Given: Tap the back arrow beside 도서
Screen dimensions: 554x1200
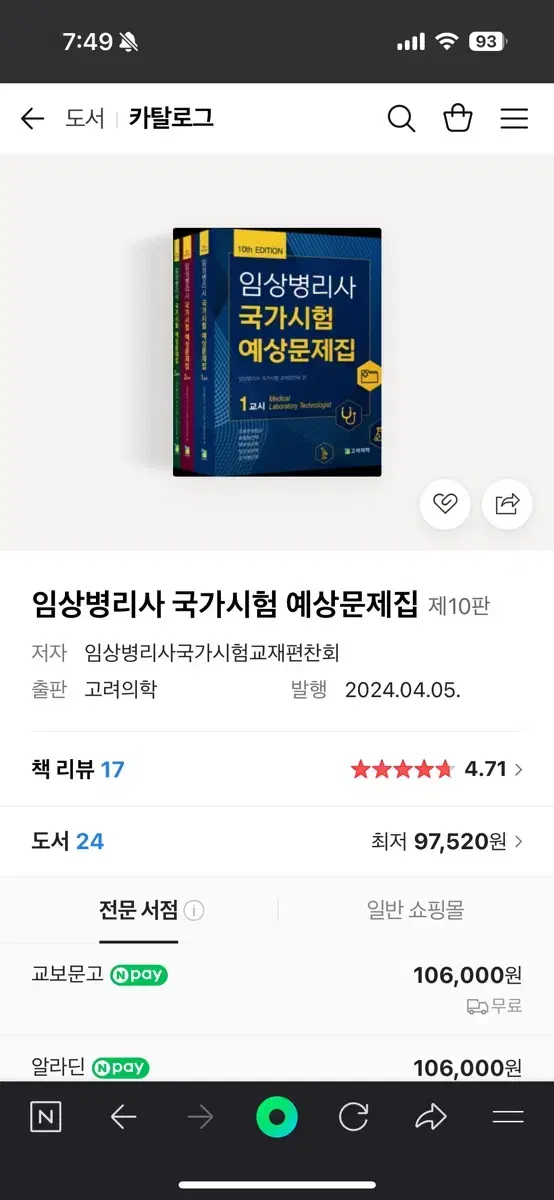Looking at the screenshot, I should pos(33,119).
